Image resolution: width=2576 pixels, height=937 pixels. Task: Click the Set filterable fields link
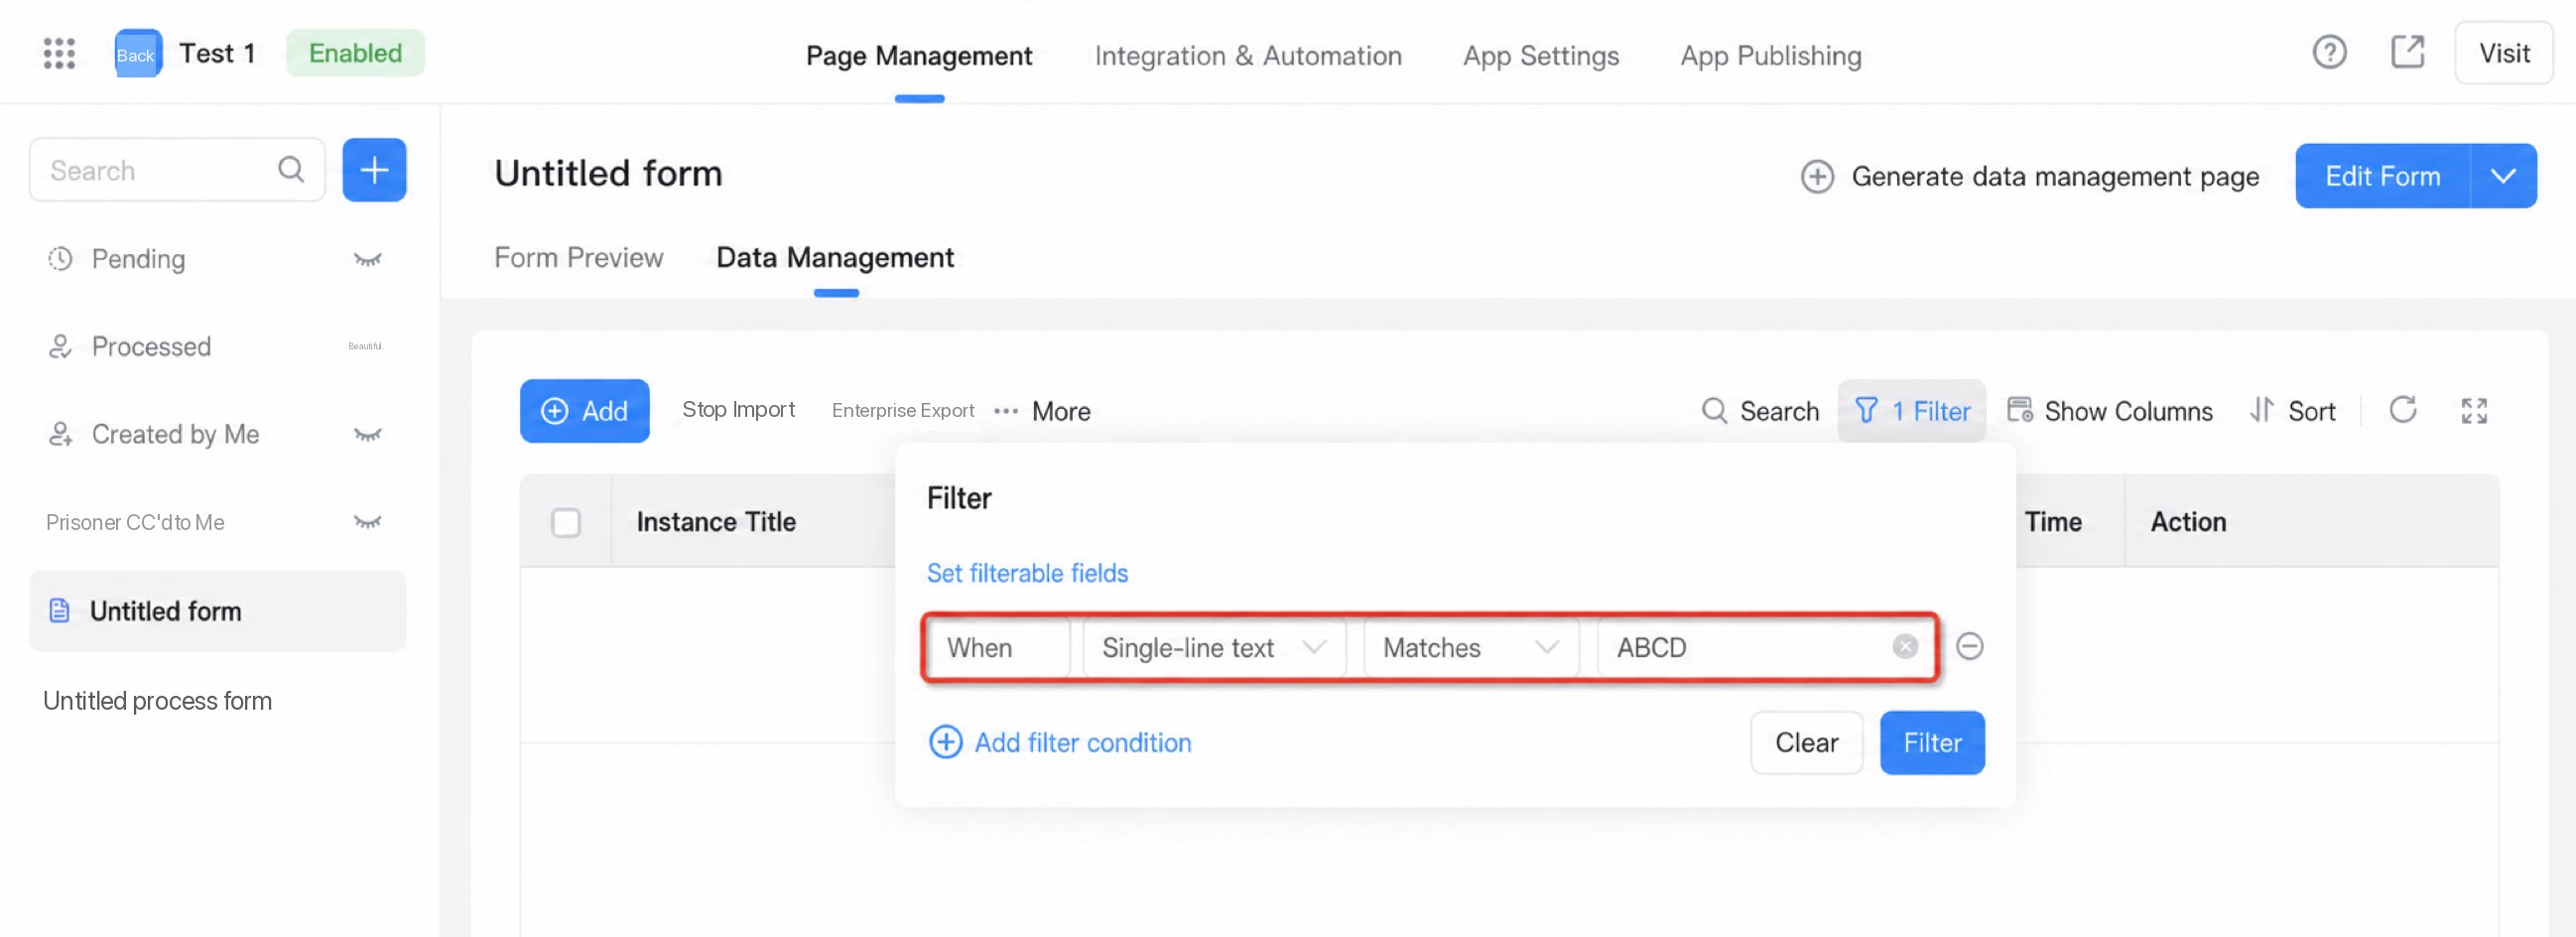pyautogui.click(x=1027, y=573)
